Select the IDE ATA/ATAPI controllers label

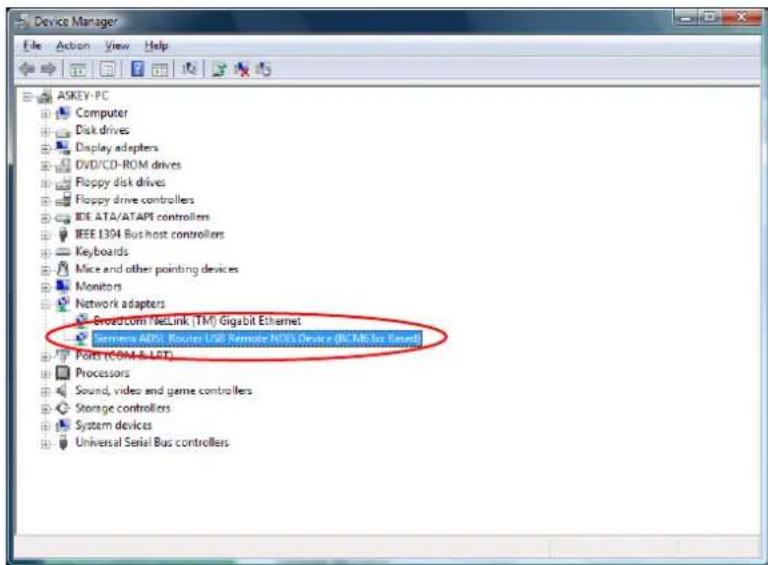(x=142, y=217)
